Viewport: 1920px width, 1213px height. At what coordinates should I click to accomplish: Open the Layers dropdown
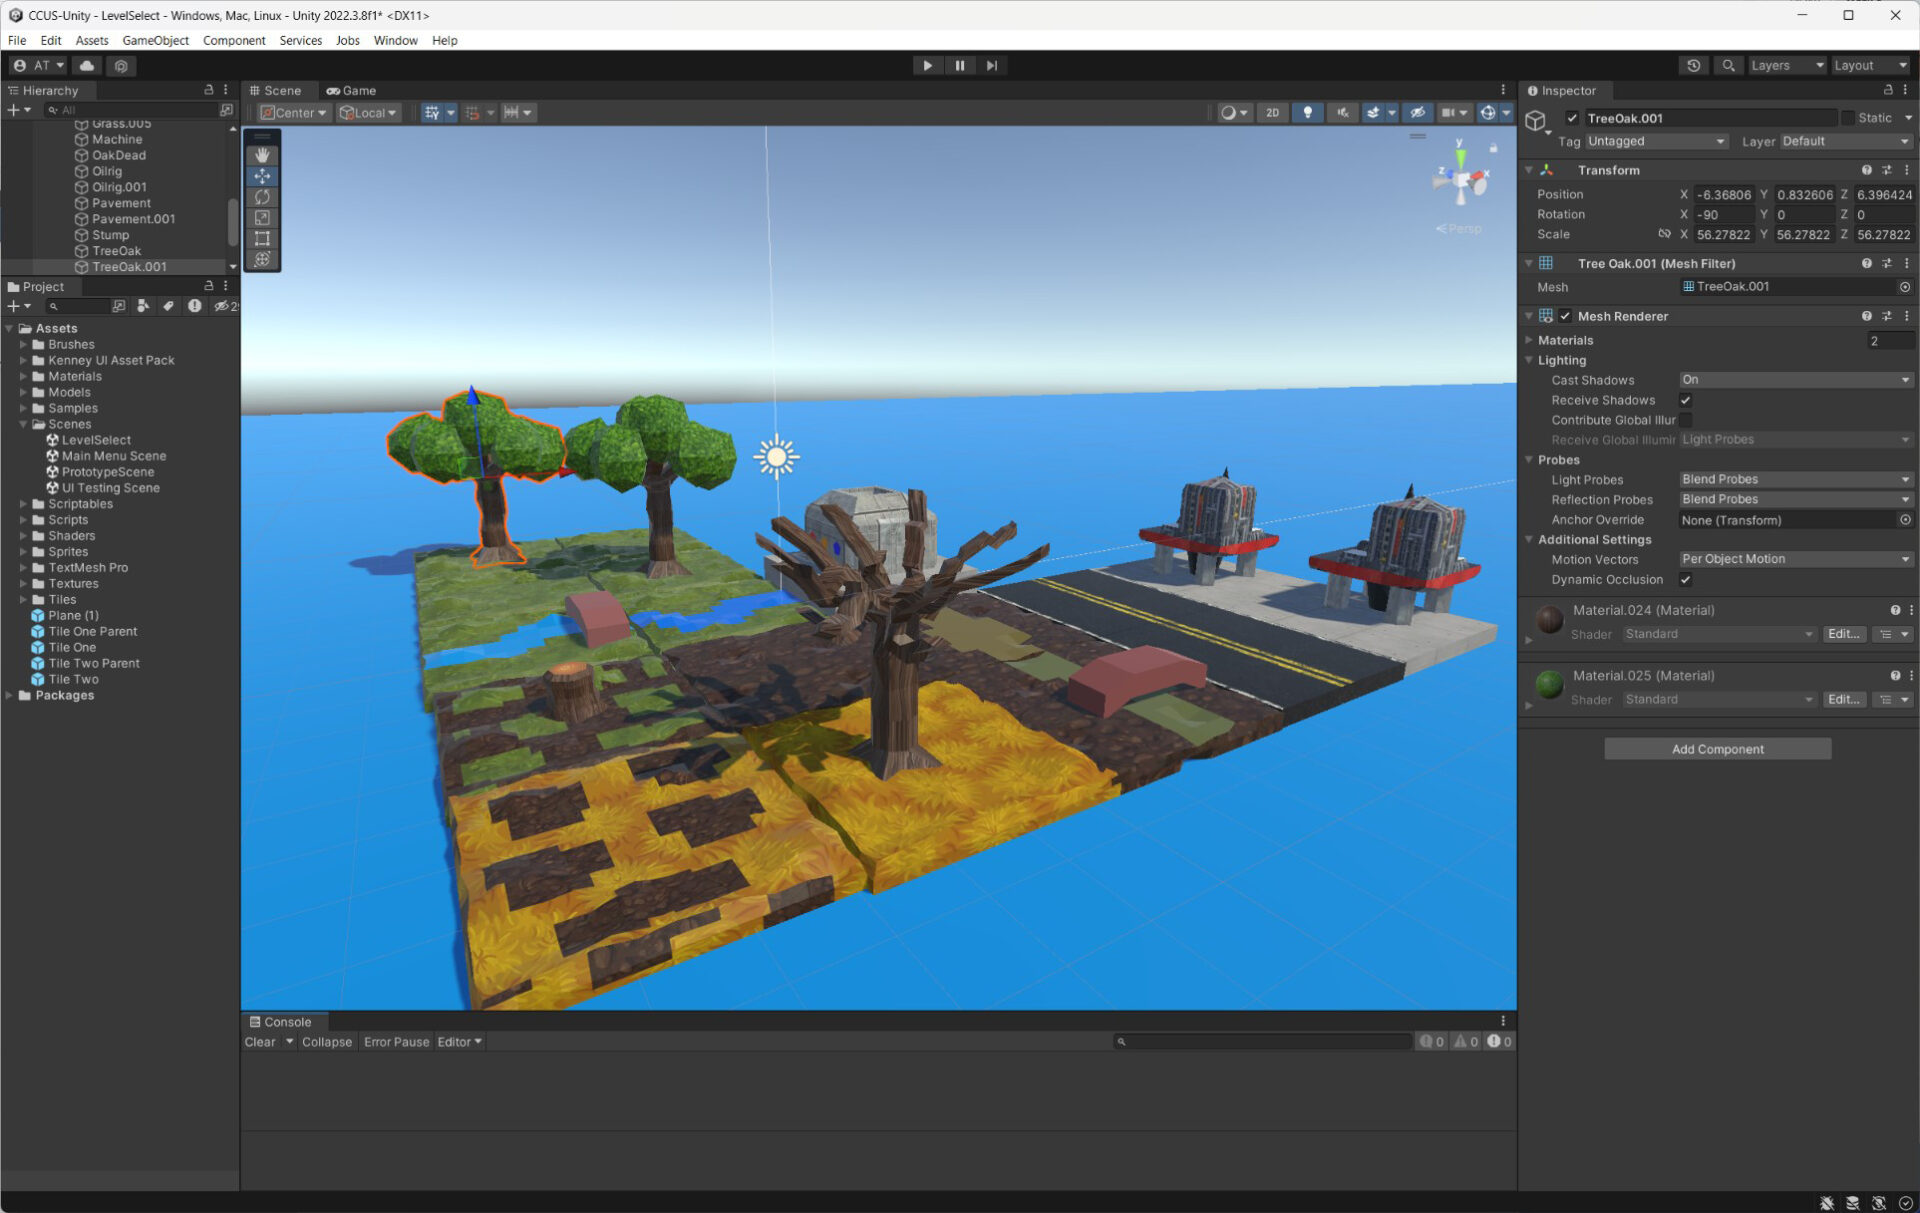click(1787, 65)
